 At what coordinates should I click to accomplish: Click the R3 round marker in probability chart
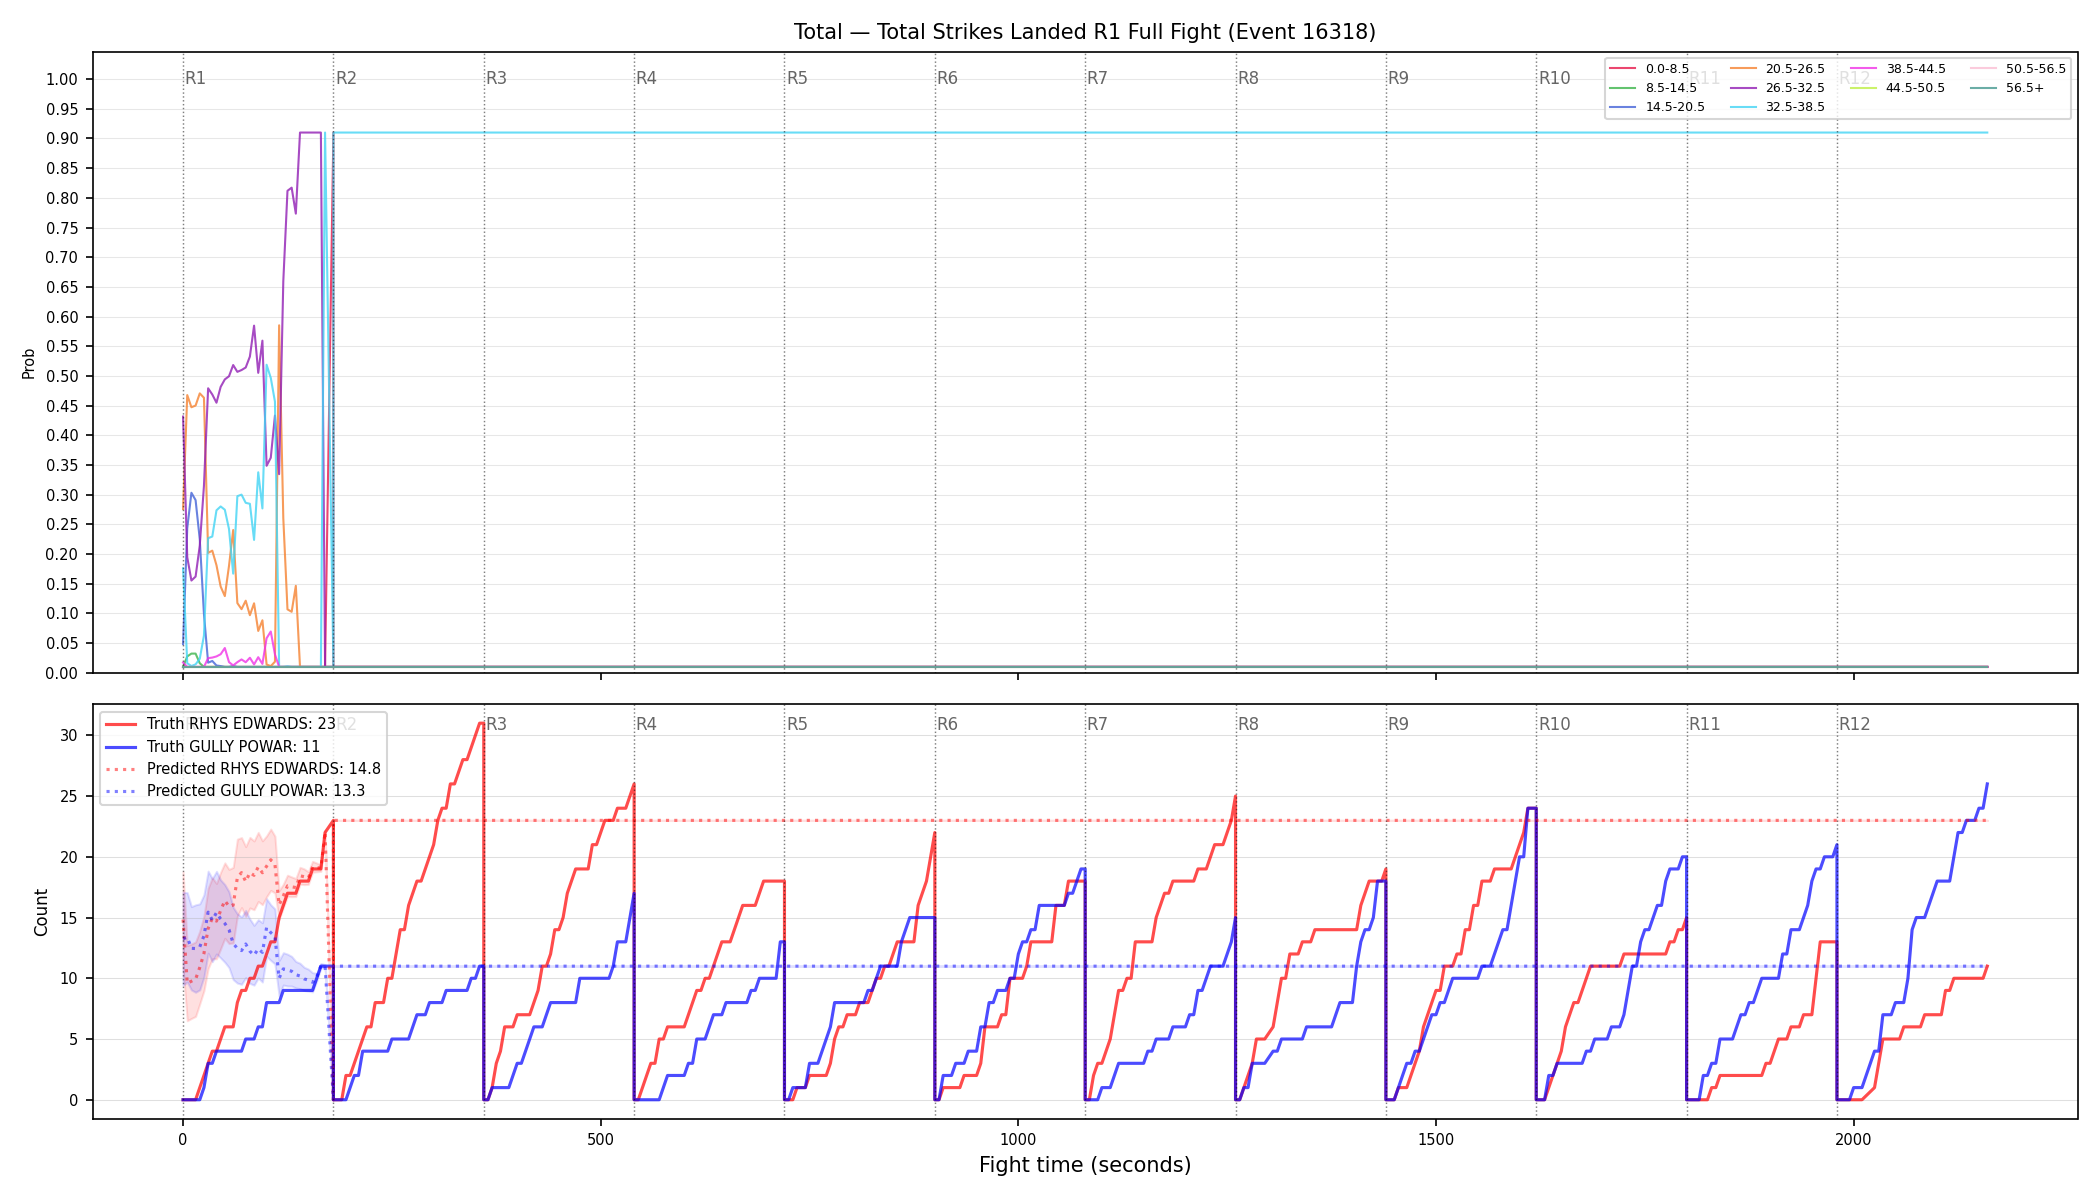coord(496,78)
